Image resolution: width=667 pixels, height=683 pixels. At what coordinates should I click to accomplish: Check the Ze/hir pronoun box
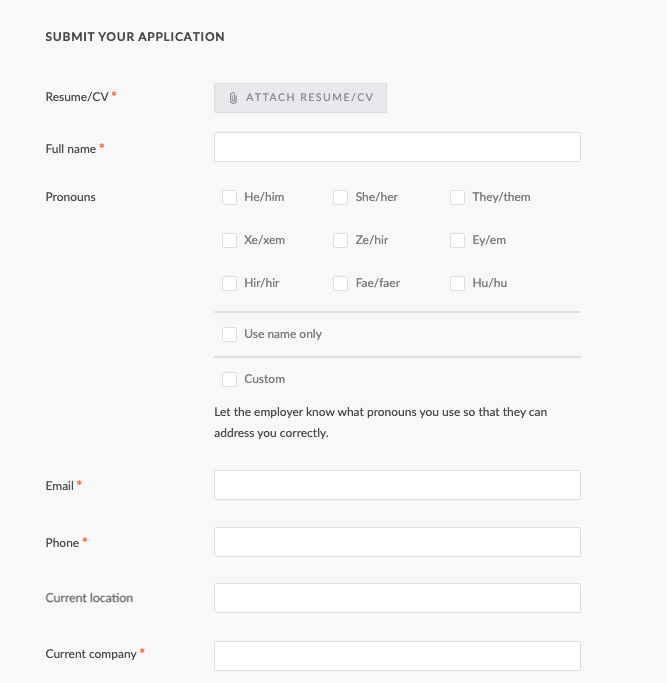coord(341,240)
